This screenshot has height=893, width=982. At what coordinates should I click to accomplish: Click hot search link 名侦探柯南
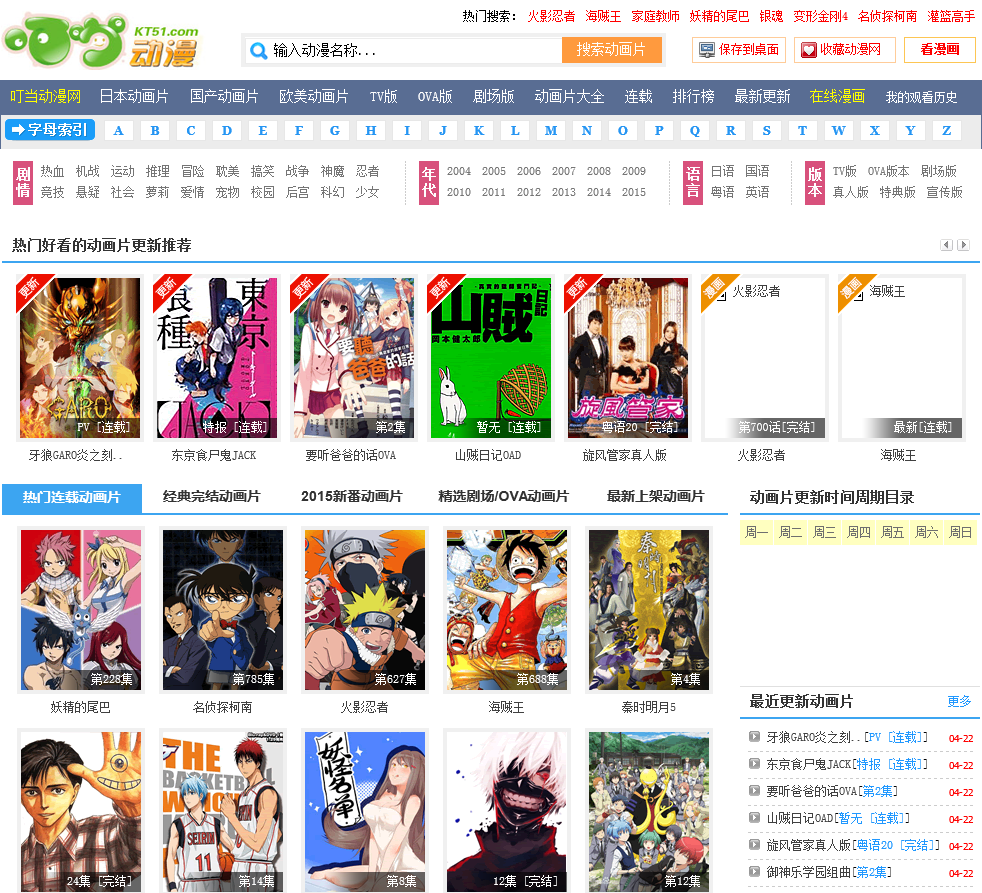[x=887, y=16]
